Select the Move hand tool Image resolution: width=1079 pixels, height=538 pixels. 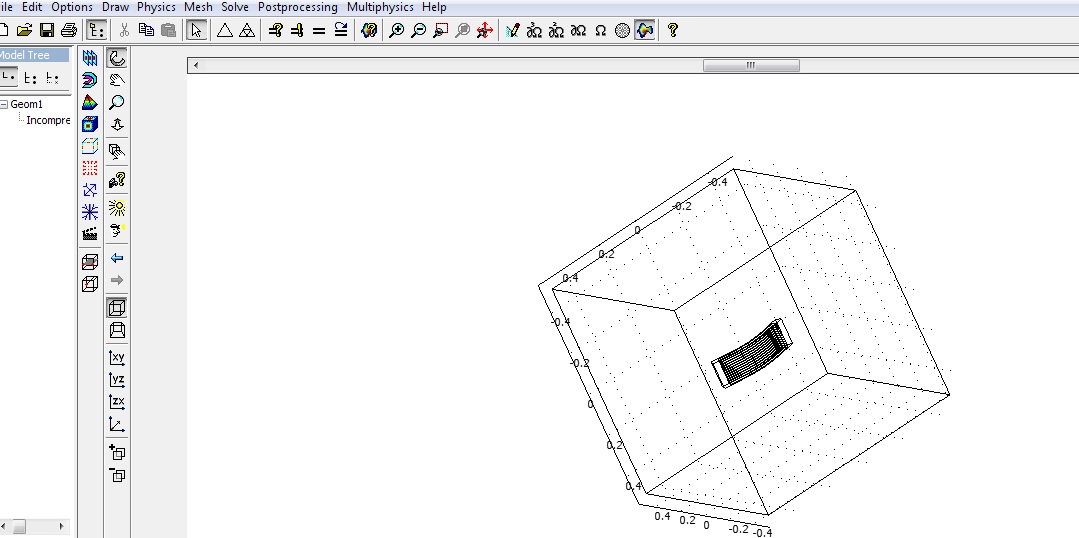click(117, 80)
